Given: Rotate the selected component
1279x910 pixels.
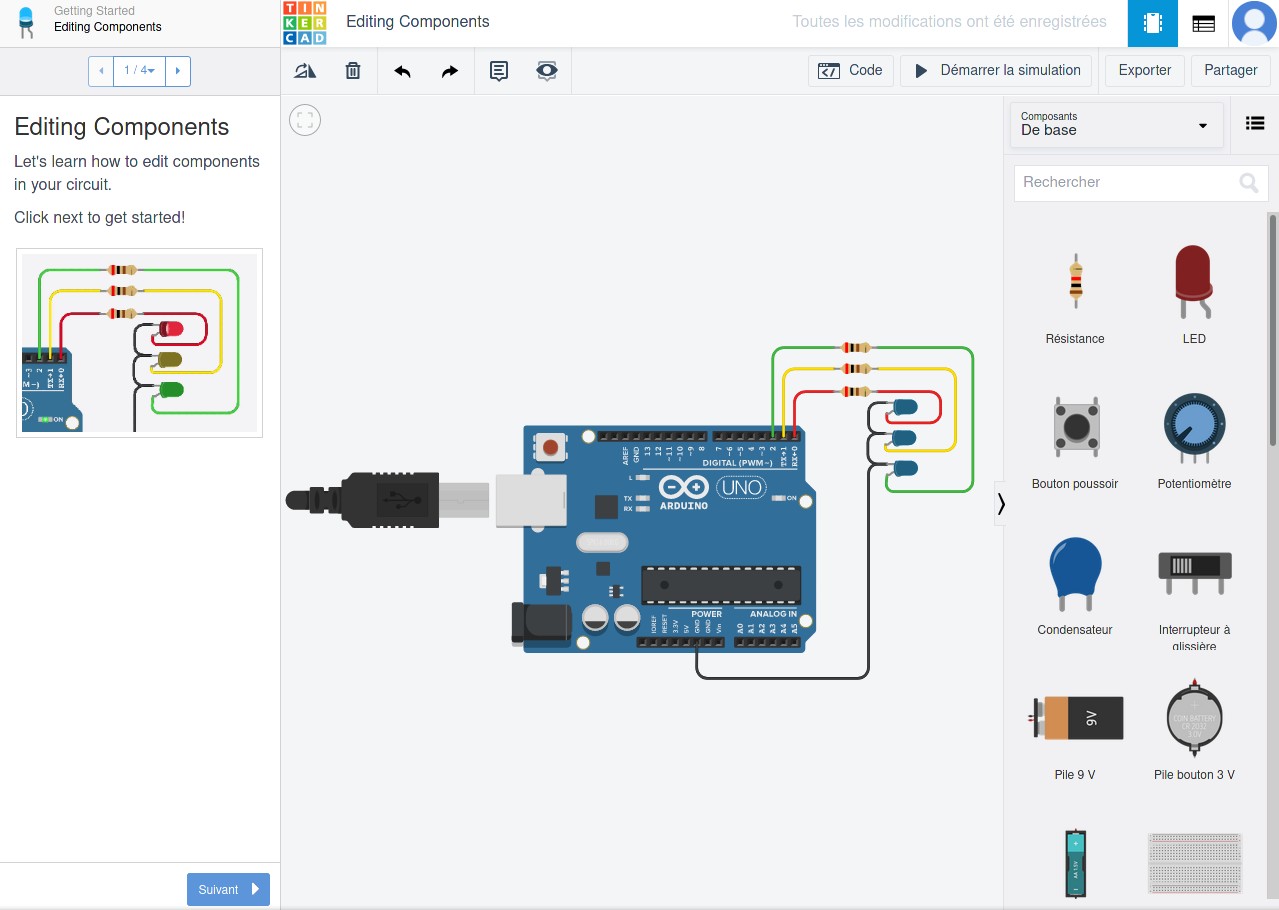Looking at the screenshot, I should (x=305, y=71).
